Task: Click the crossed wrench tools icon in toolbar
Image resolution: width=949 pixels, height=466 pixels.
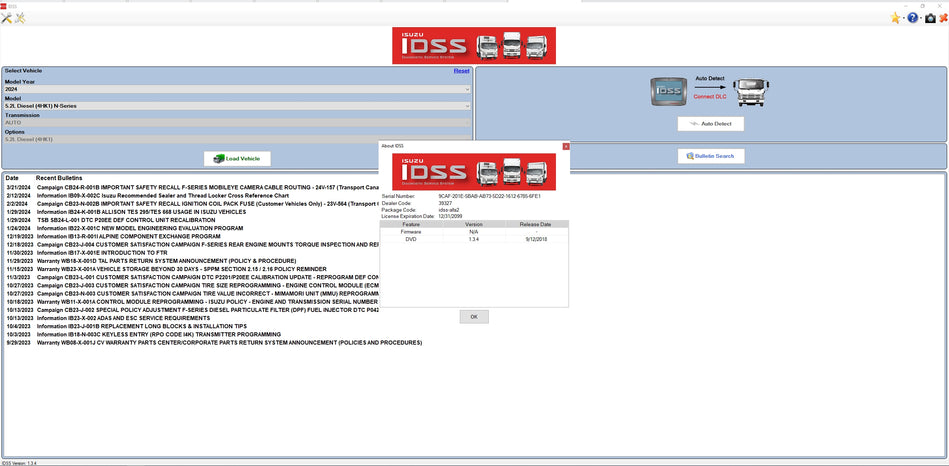Action: pyautogui.click(x=7, y=18)
